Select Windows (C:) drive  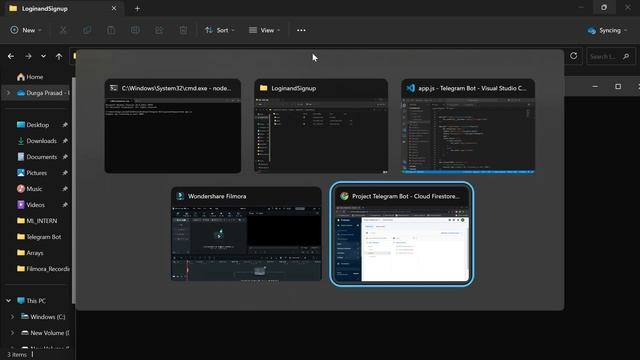43,317
